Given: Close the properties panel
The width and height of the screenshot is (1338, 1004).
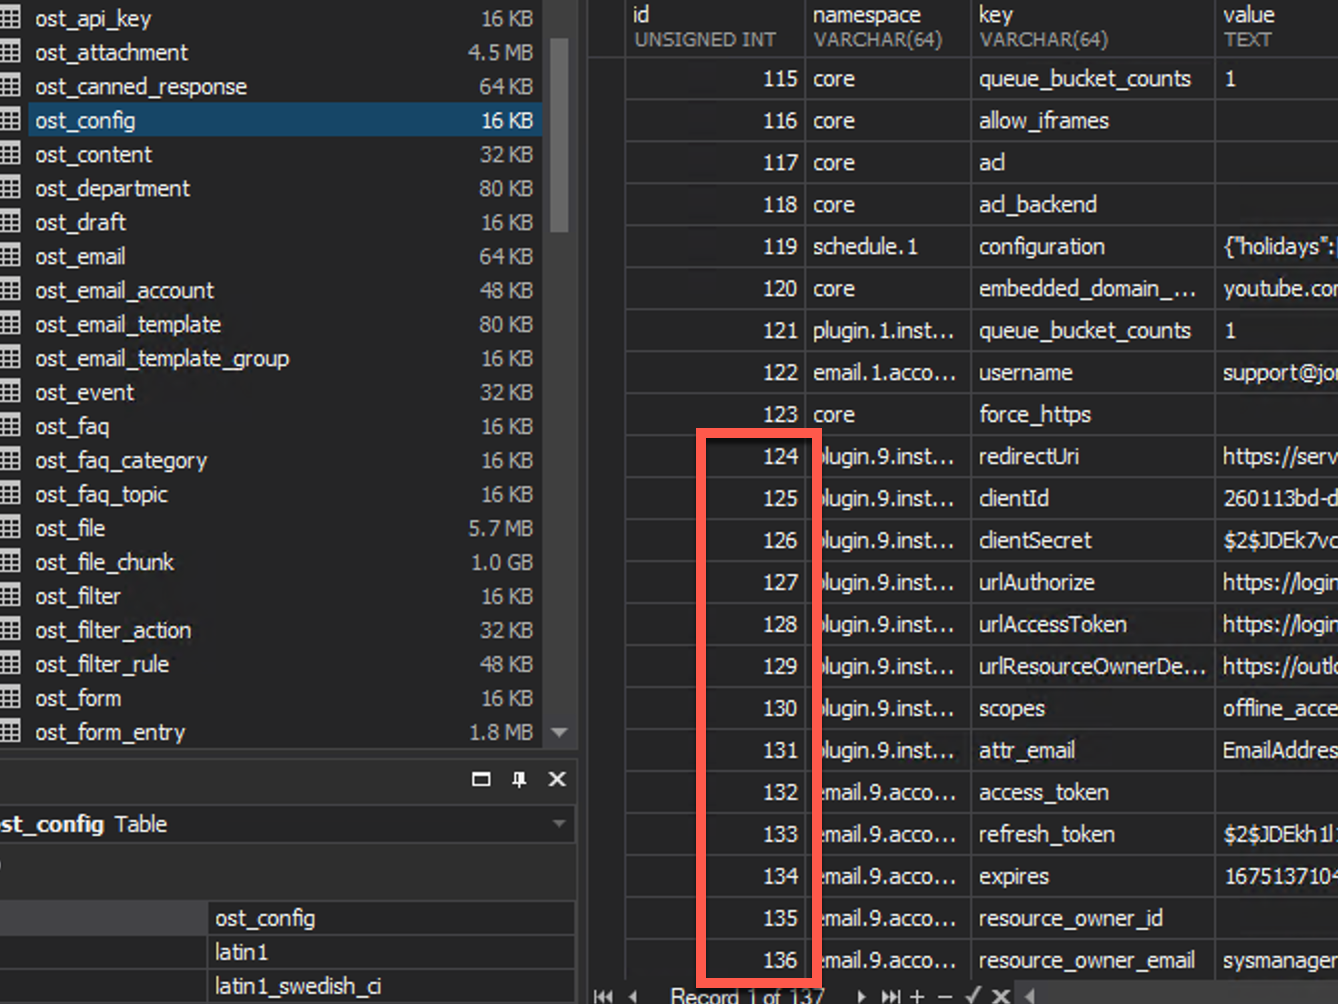Looking at the screenshot, I should 557,779.
